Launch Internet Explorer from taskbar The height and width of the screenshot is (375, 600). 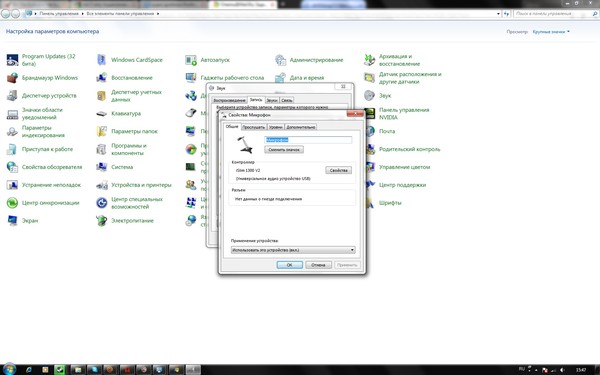[29, 370]
